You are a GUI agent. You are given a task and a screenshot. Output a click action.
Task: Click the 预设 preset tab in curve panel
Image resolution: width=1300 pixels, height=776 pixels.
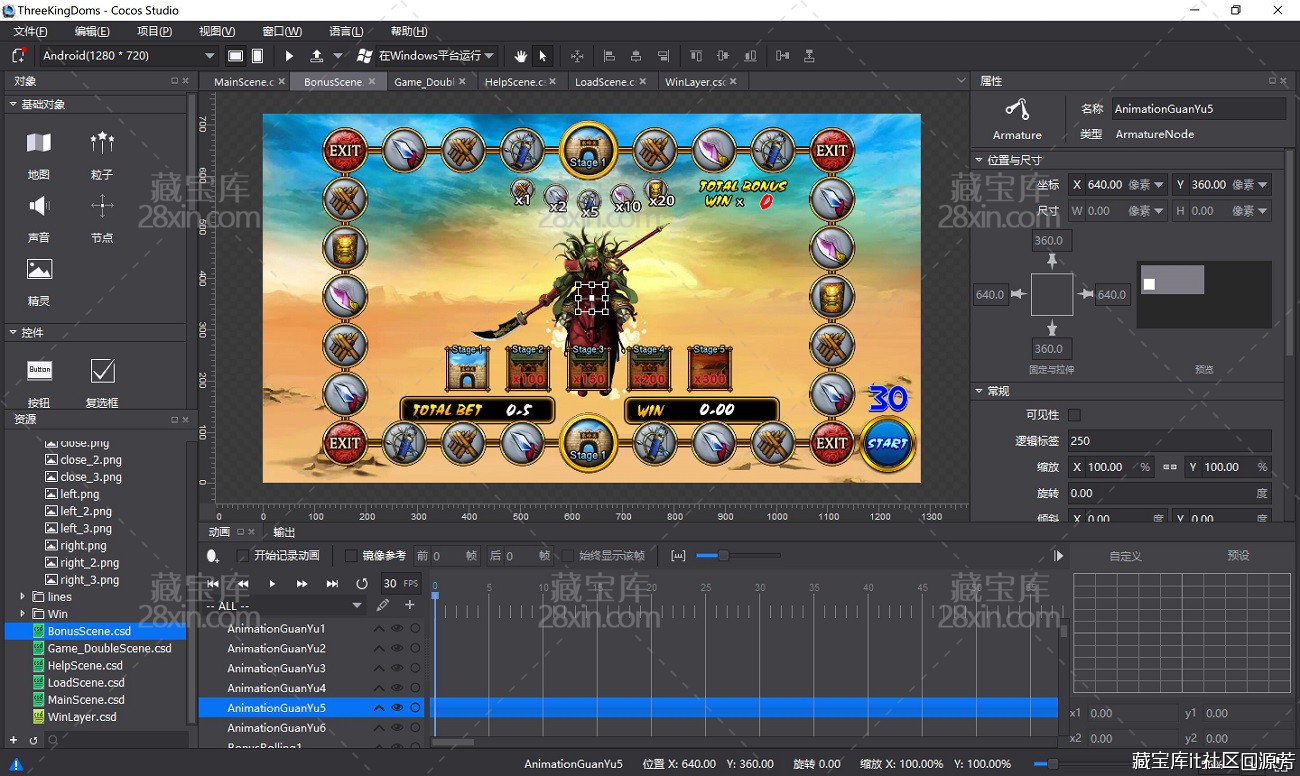coord(1238,556)
